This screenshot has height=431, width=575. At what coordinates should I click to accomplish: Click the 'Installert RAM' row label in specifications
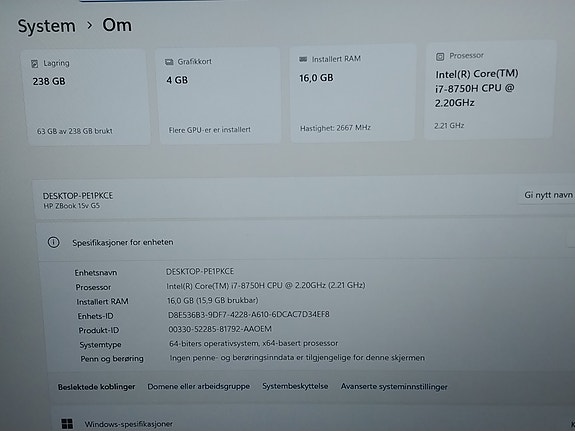[102, 302]
